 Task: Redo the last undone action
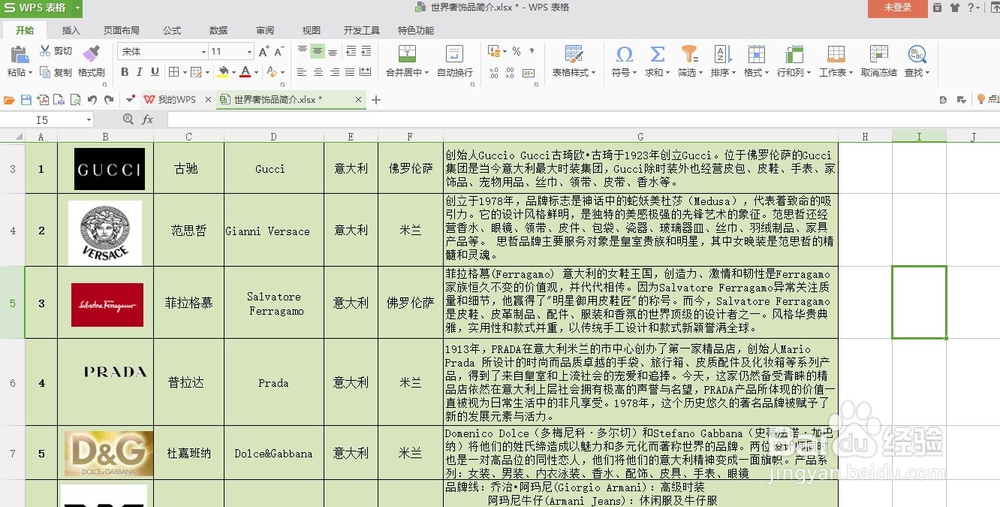point(109,99)
